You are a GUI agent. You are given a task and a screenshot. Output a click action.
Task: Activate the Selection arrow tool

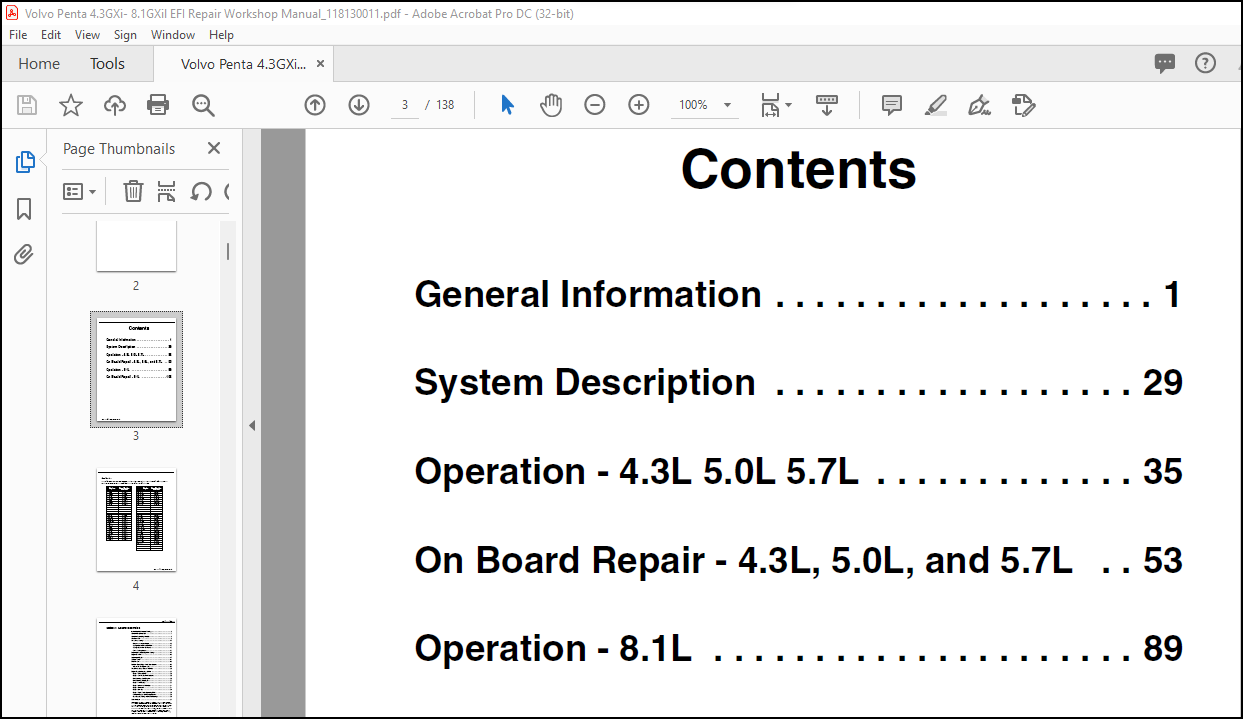pyautogui.click(x=507, y=105)
